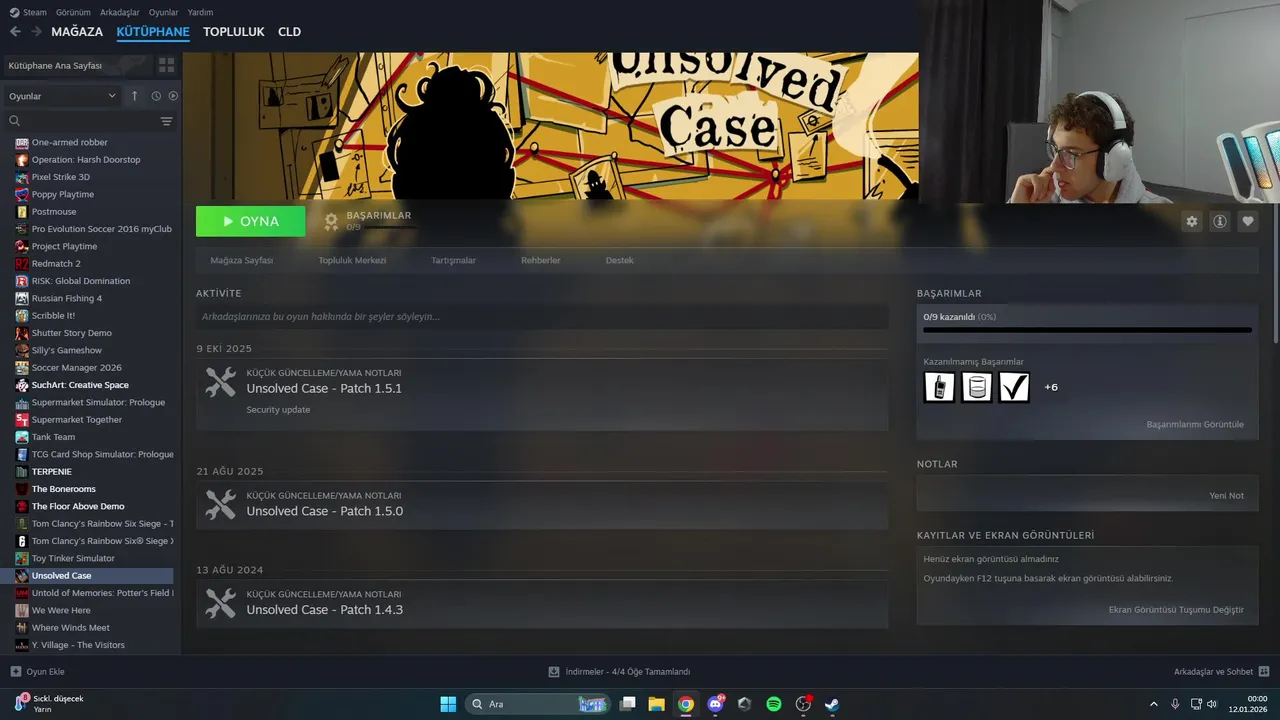Show game information icon
This screenshot has width=1280, height=720.
[1219, 222]
